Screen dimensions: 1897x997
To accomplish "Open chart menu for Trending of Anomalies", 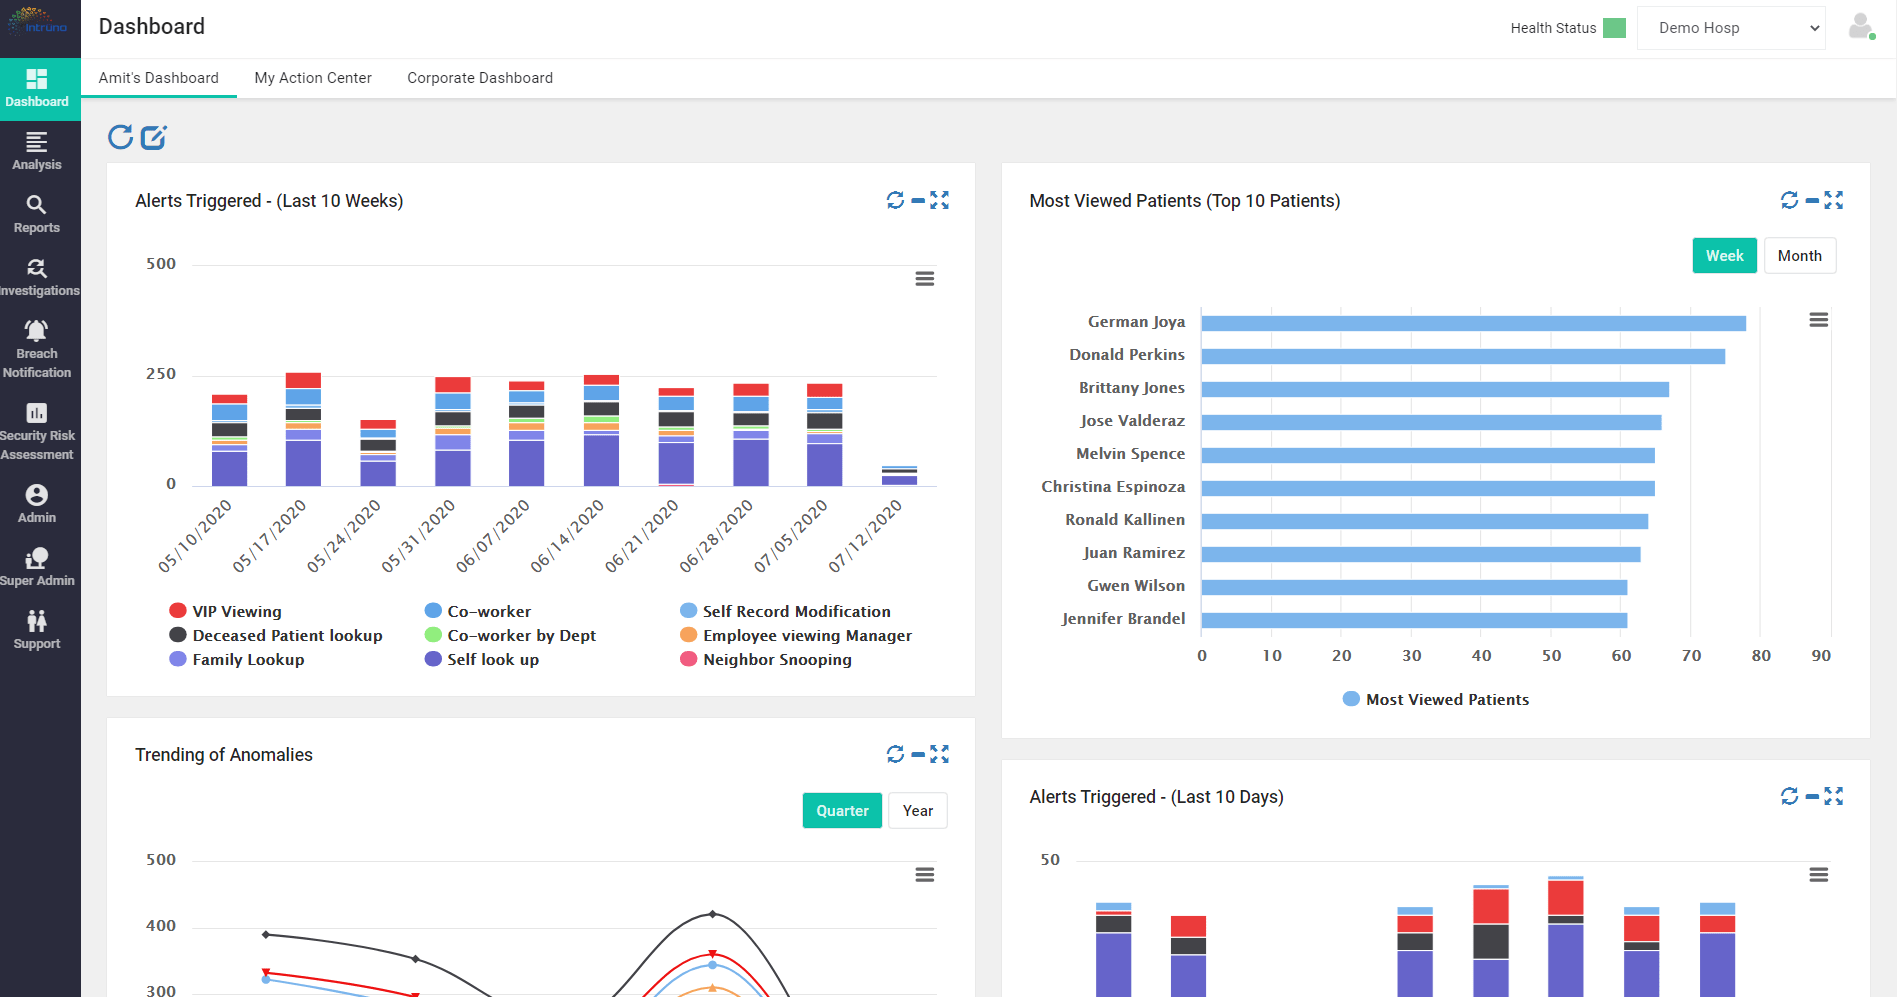I will [x=925, y=875].
